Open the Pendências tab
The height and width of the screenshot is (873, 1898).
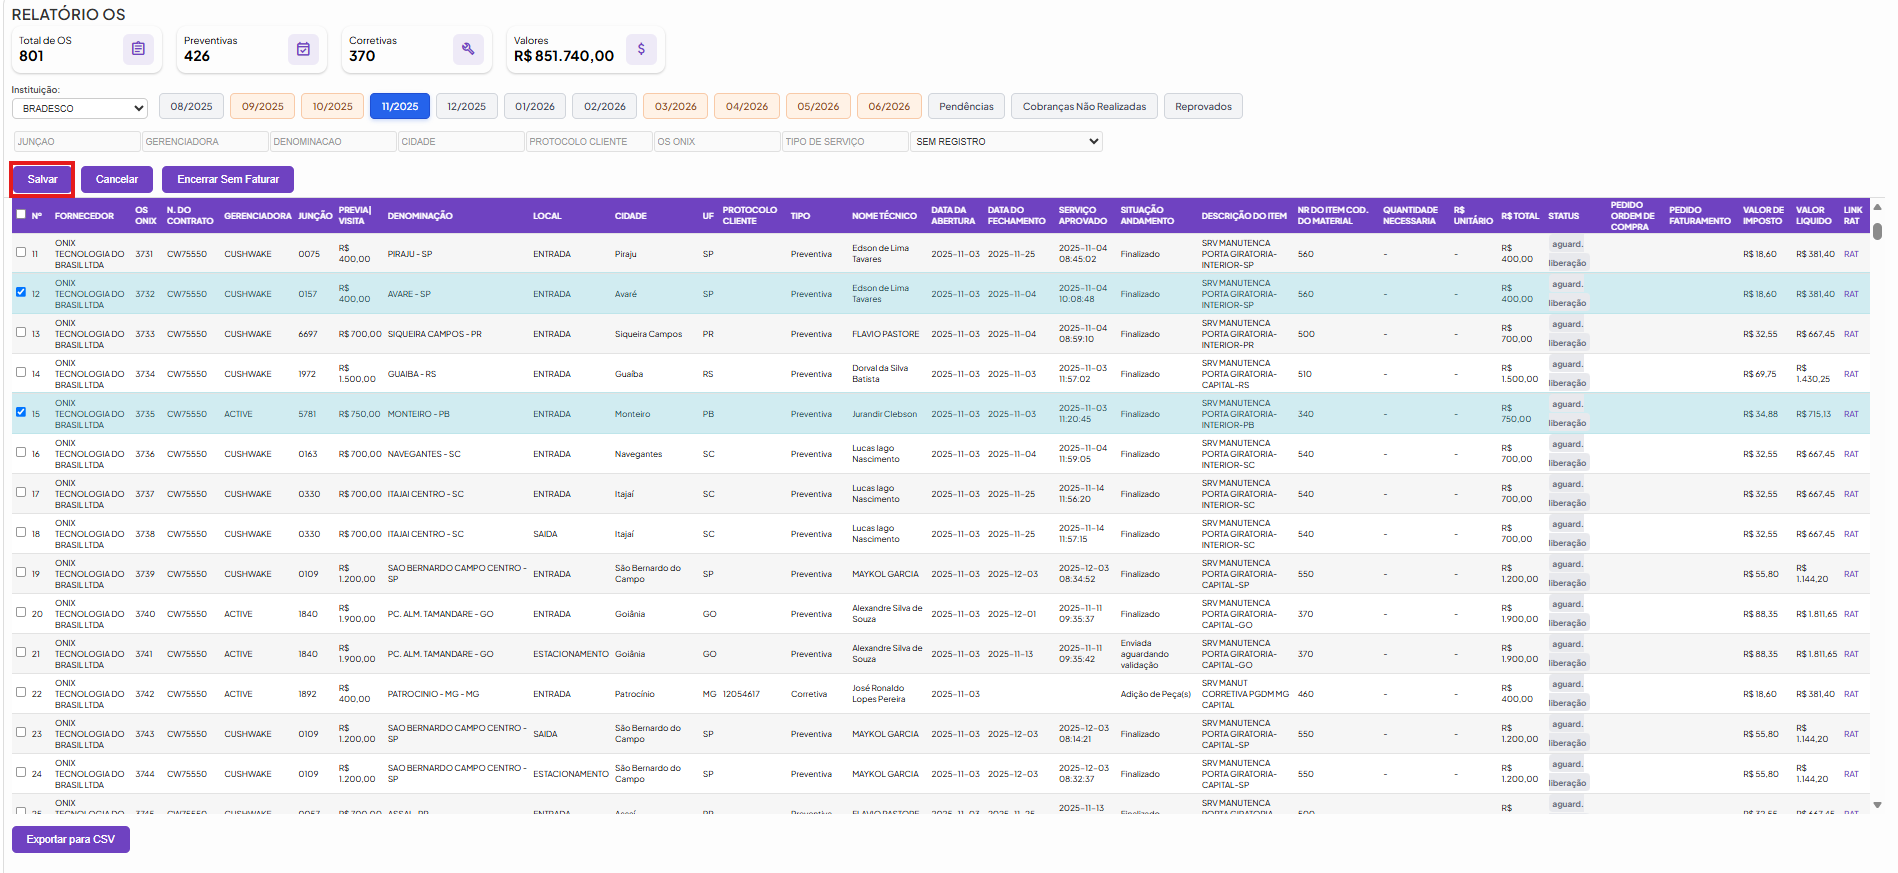[966, 106]
